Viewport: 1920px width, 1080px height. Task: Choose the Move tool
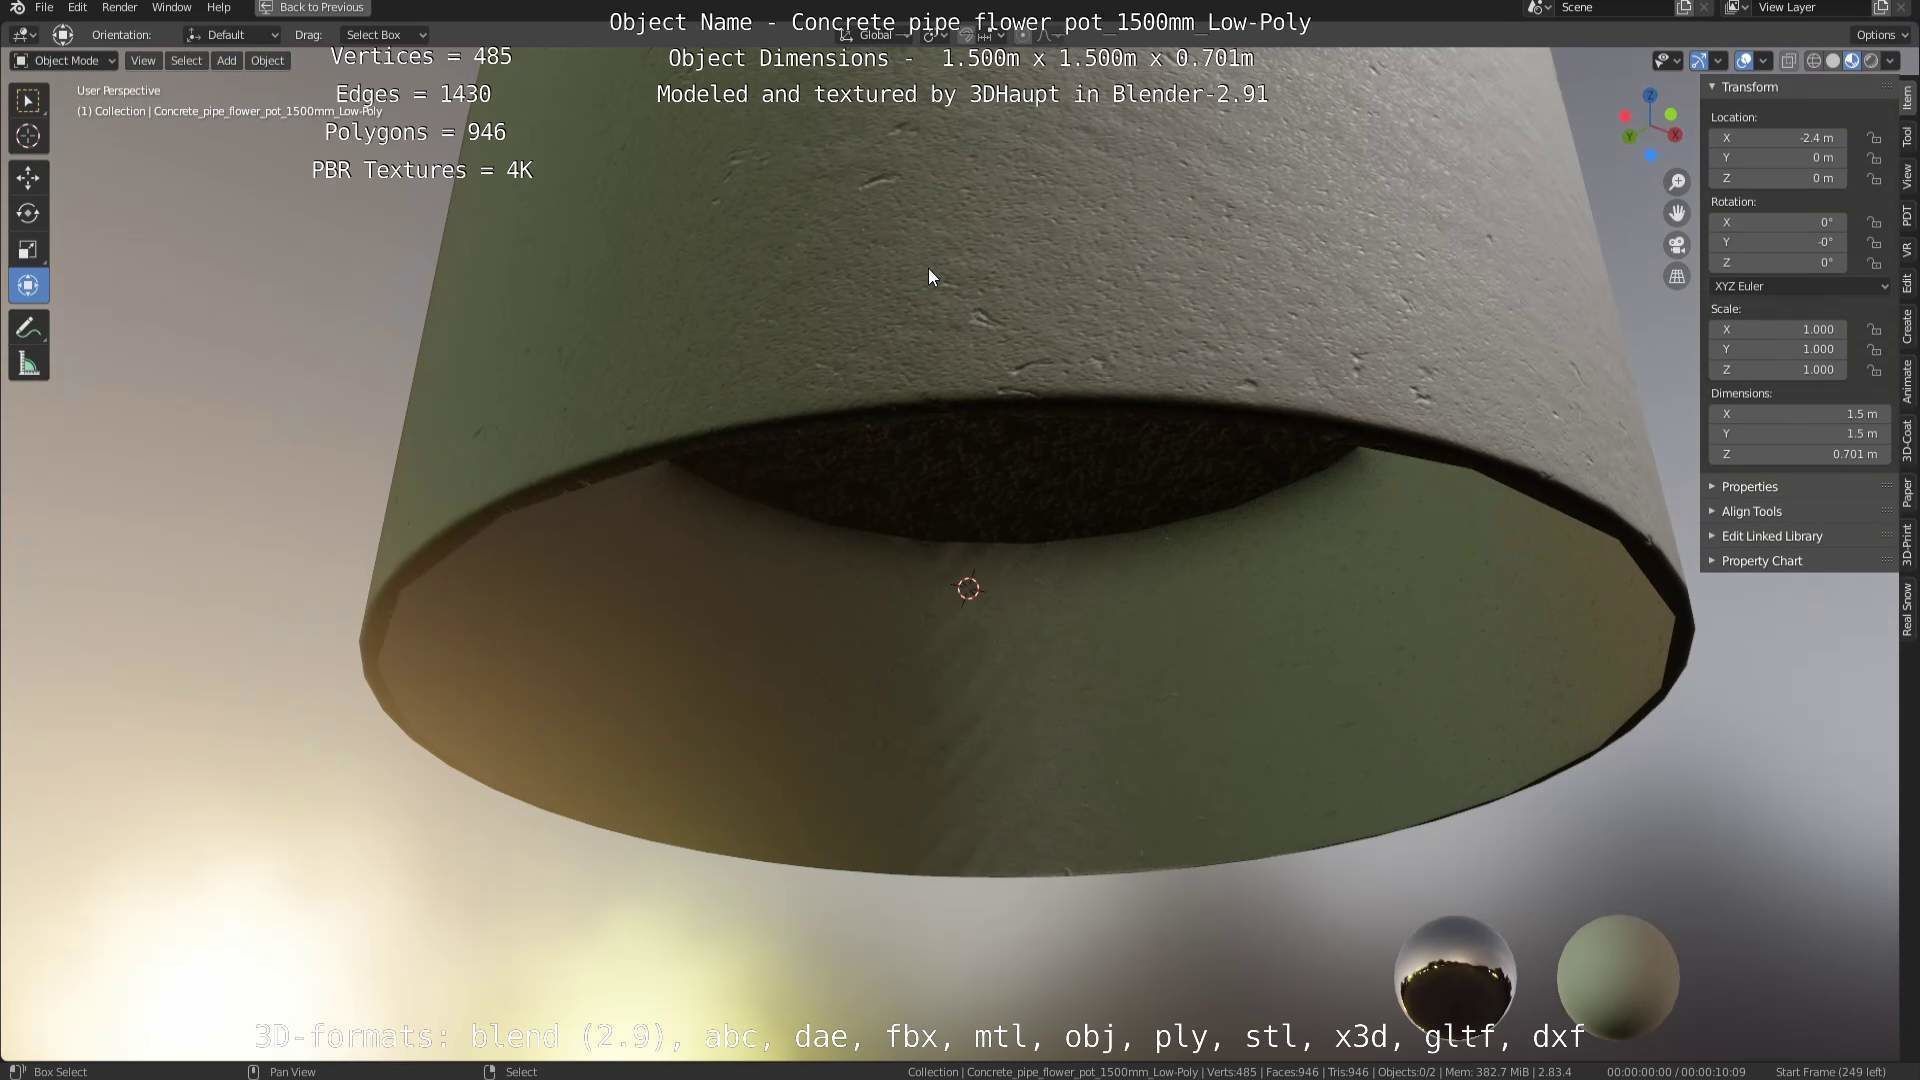click(28, 178)
